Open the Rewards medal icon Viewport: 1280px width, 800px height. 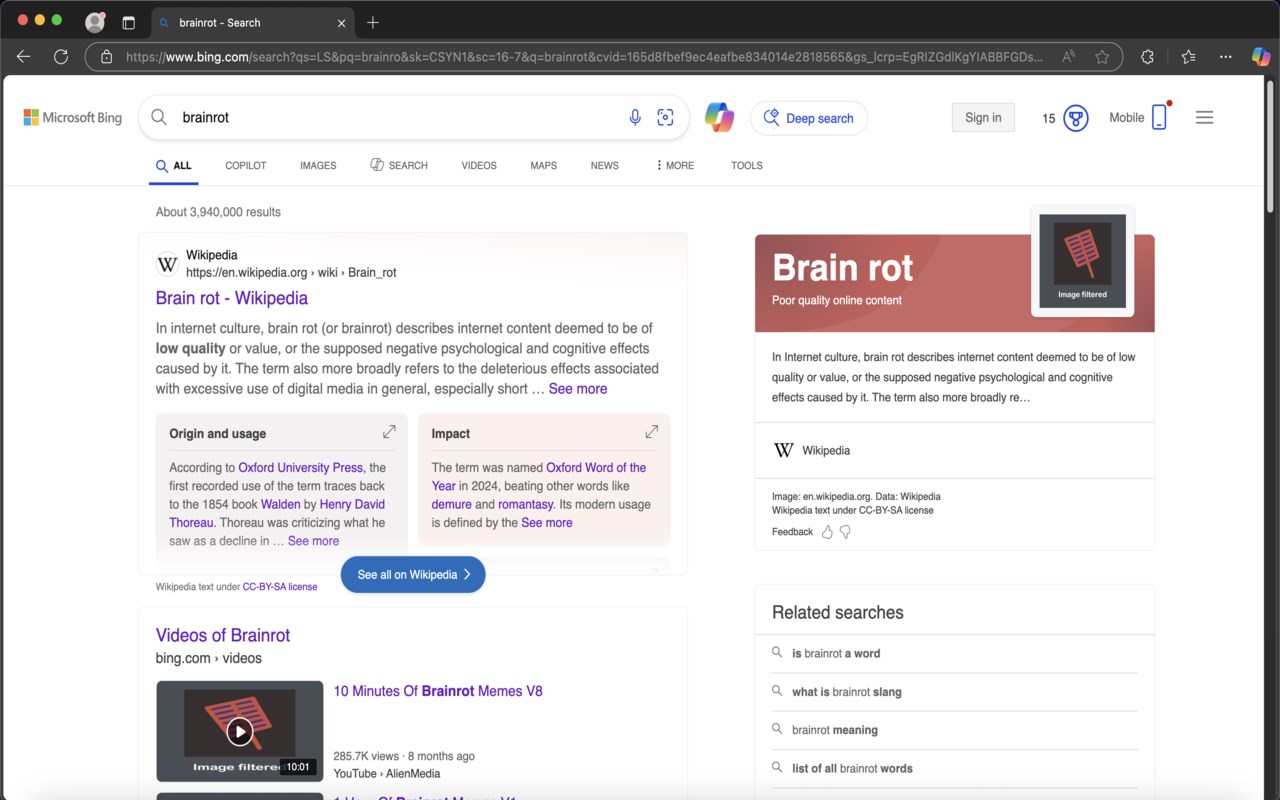coord(1075,118)
